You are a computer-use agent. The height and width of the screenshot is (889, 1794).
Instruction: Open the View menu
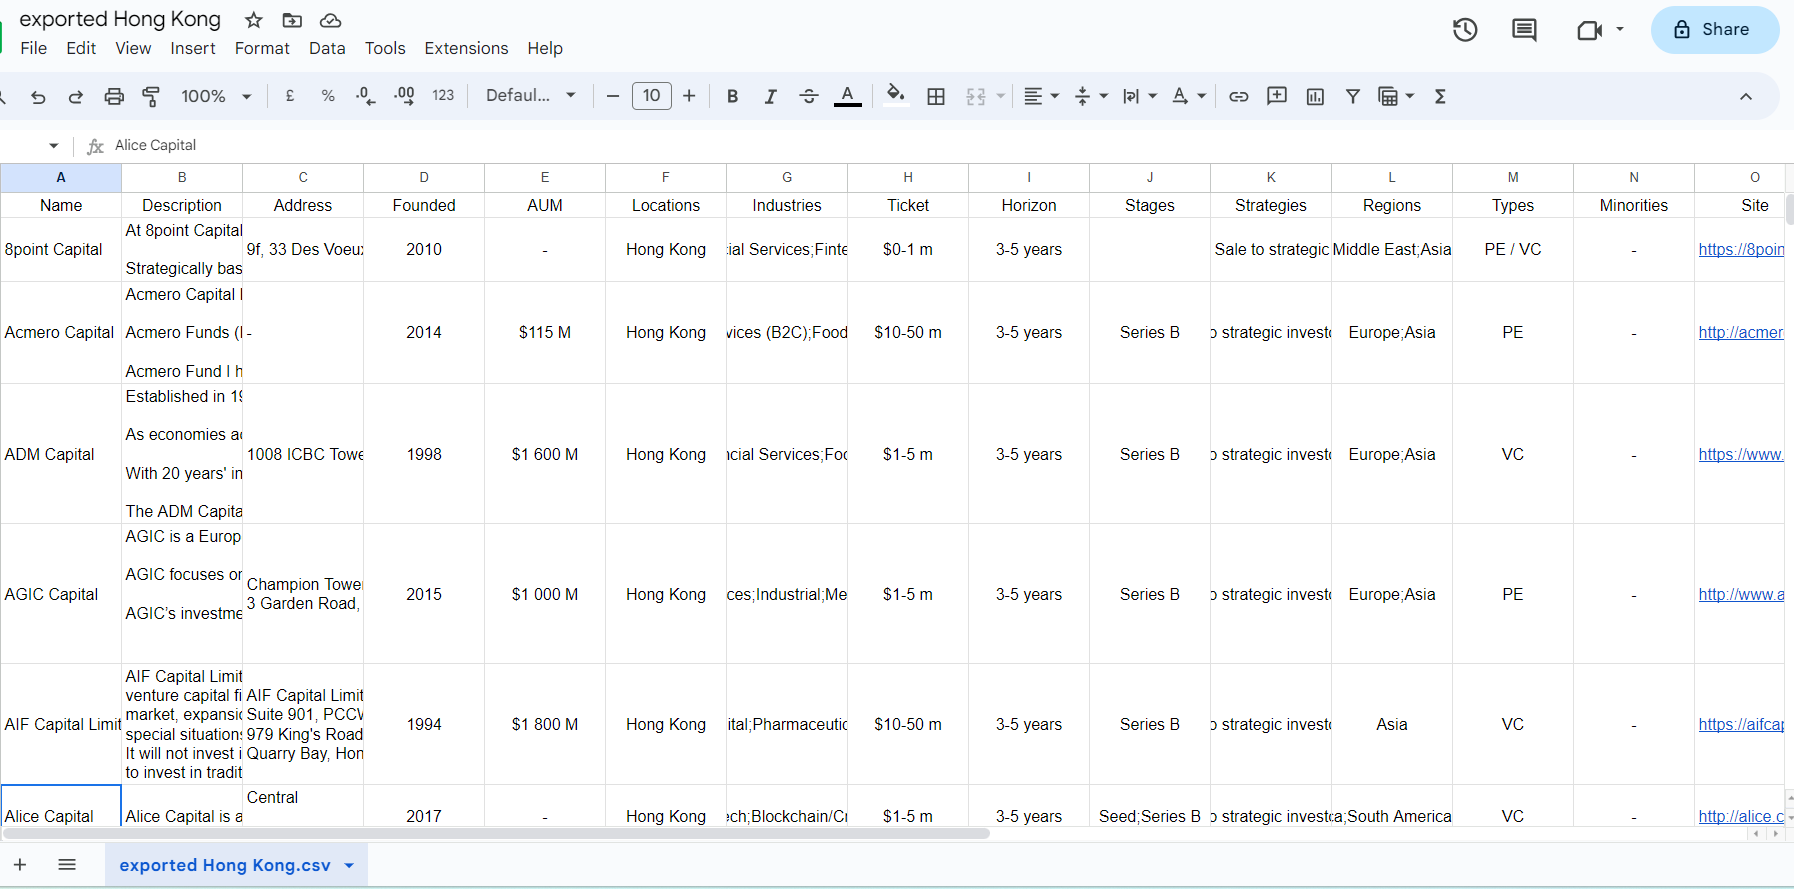[x=133, y=48]
